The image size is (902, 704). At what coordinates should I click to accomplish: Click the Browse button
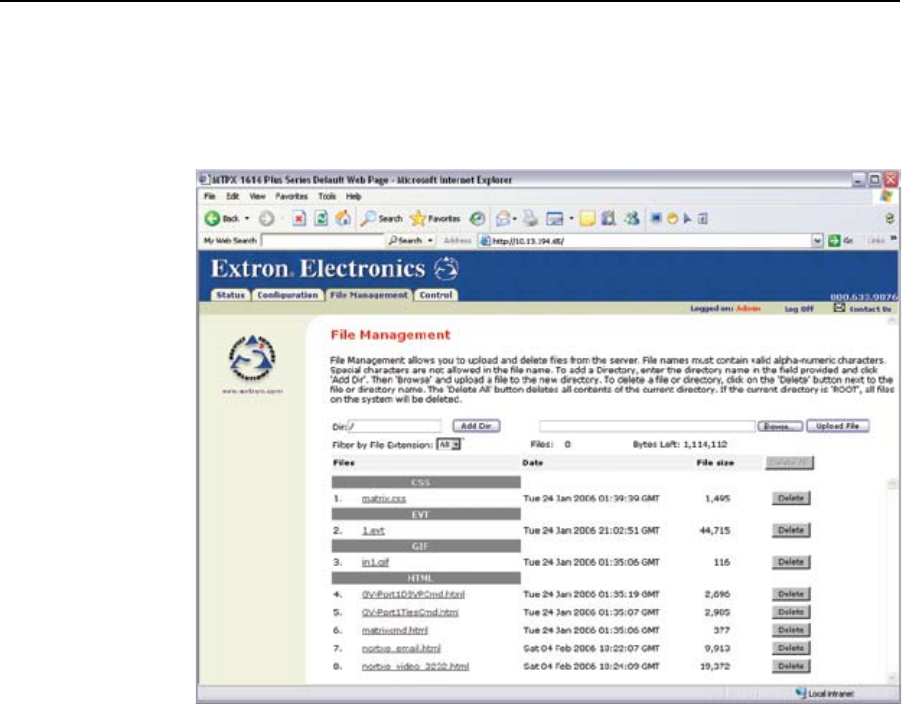[780, 426]
